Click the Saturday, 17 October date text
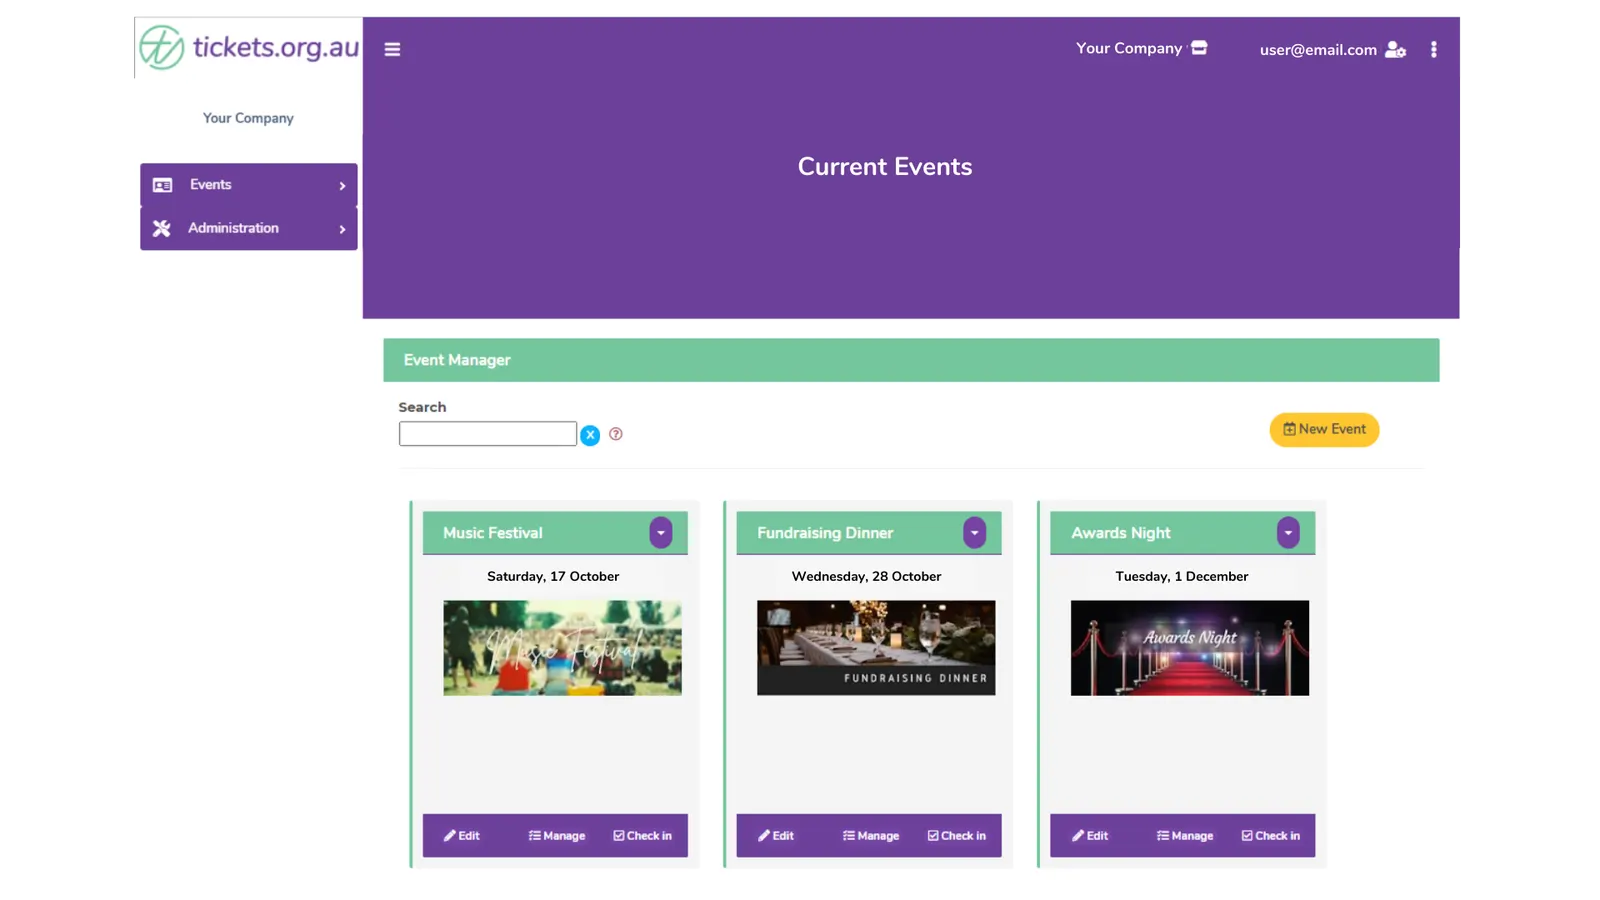1600x900 pixels. 553,577
